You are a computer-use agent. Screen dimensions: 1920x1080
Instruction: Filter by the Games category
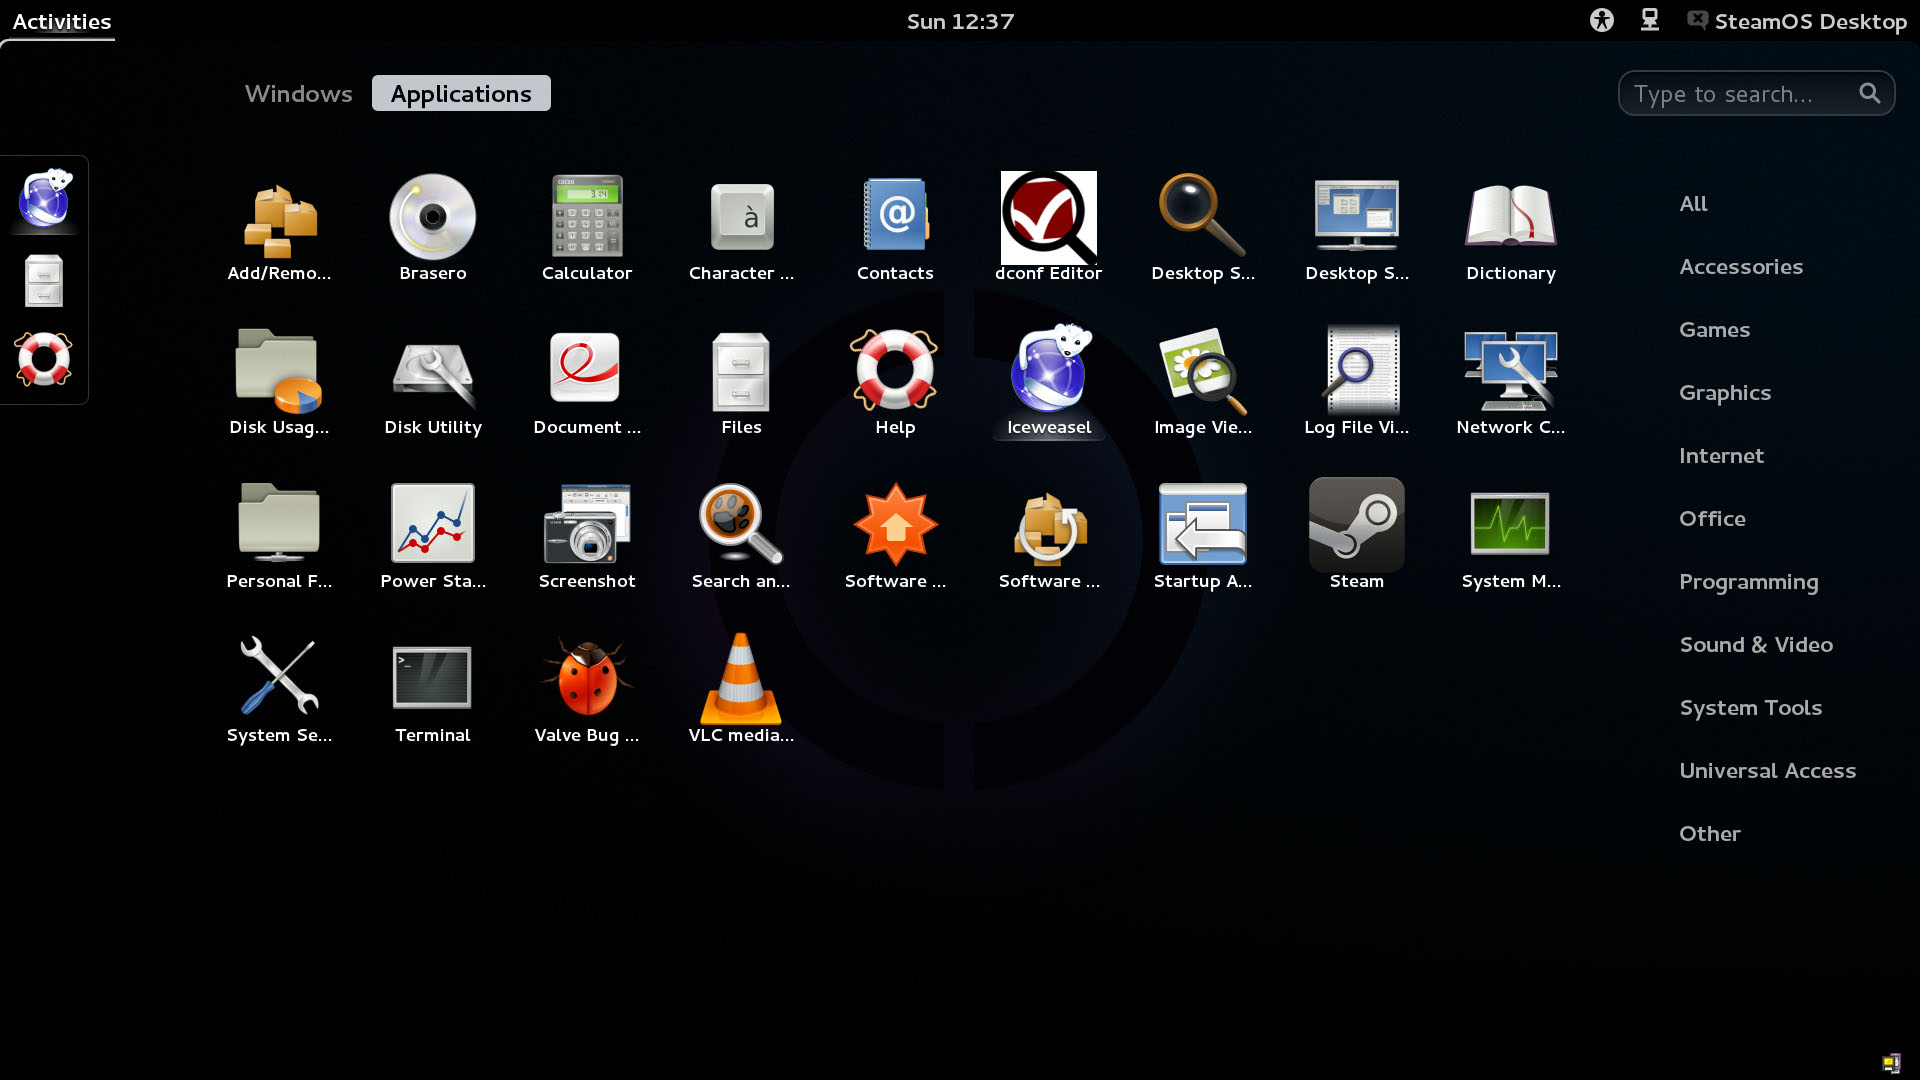coord(1714,330)
